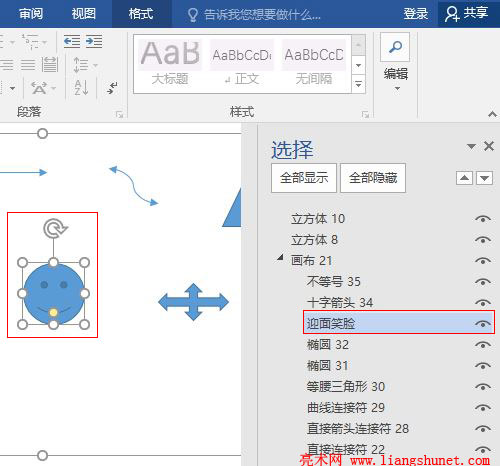Apply the 正文 style

pos(242,63)
